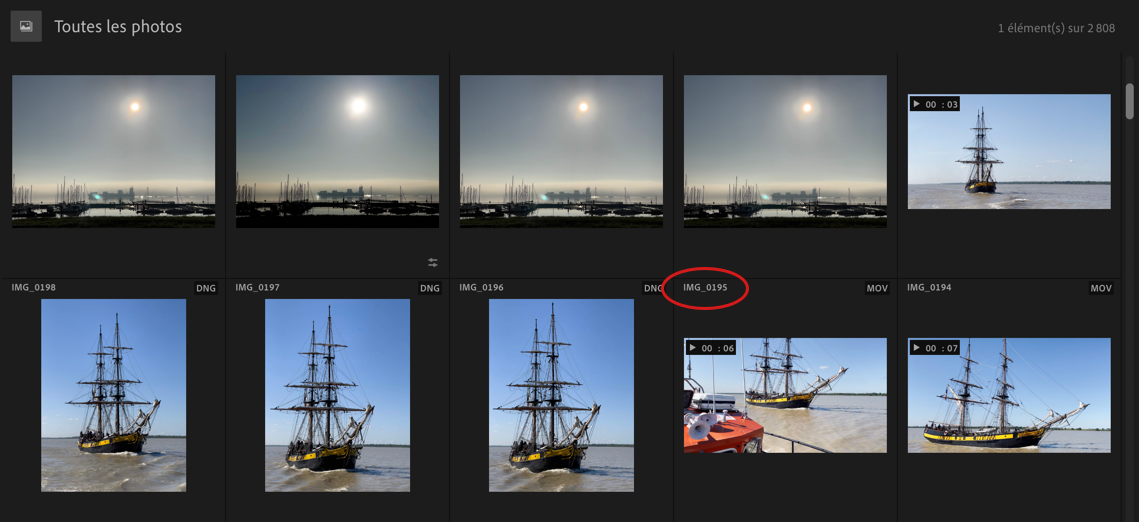Viewport: 1139px width, 522px height.
Task: Select the IMG_0196 ship photo thumbnail
Action: pos(561,395)
